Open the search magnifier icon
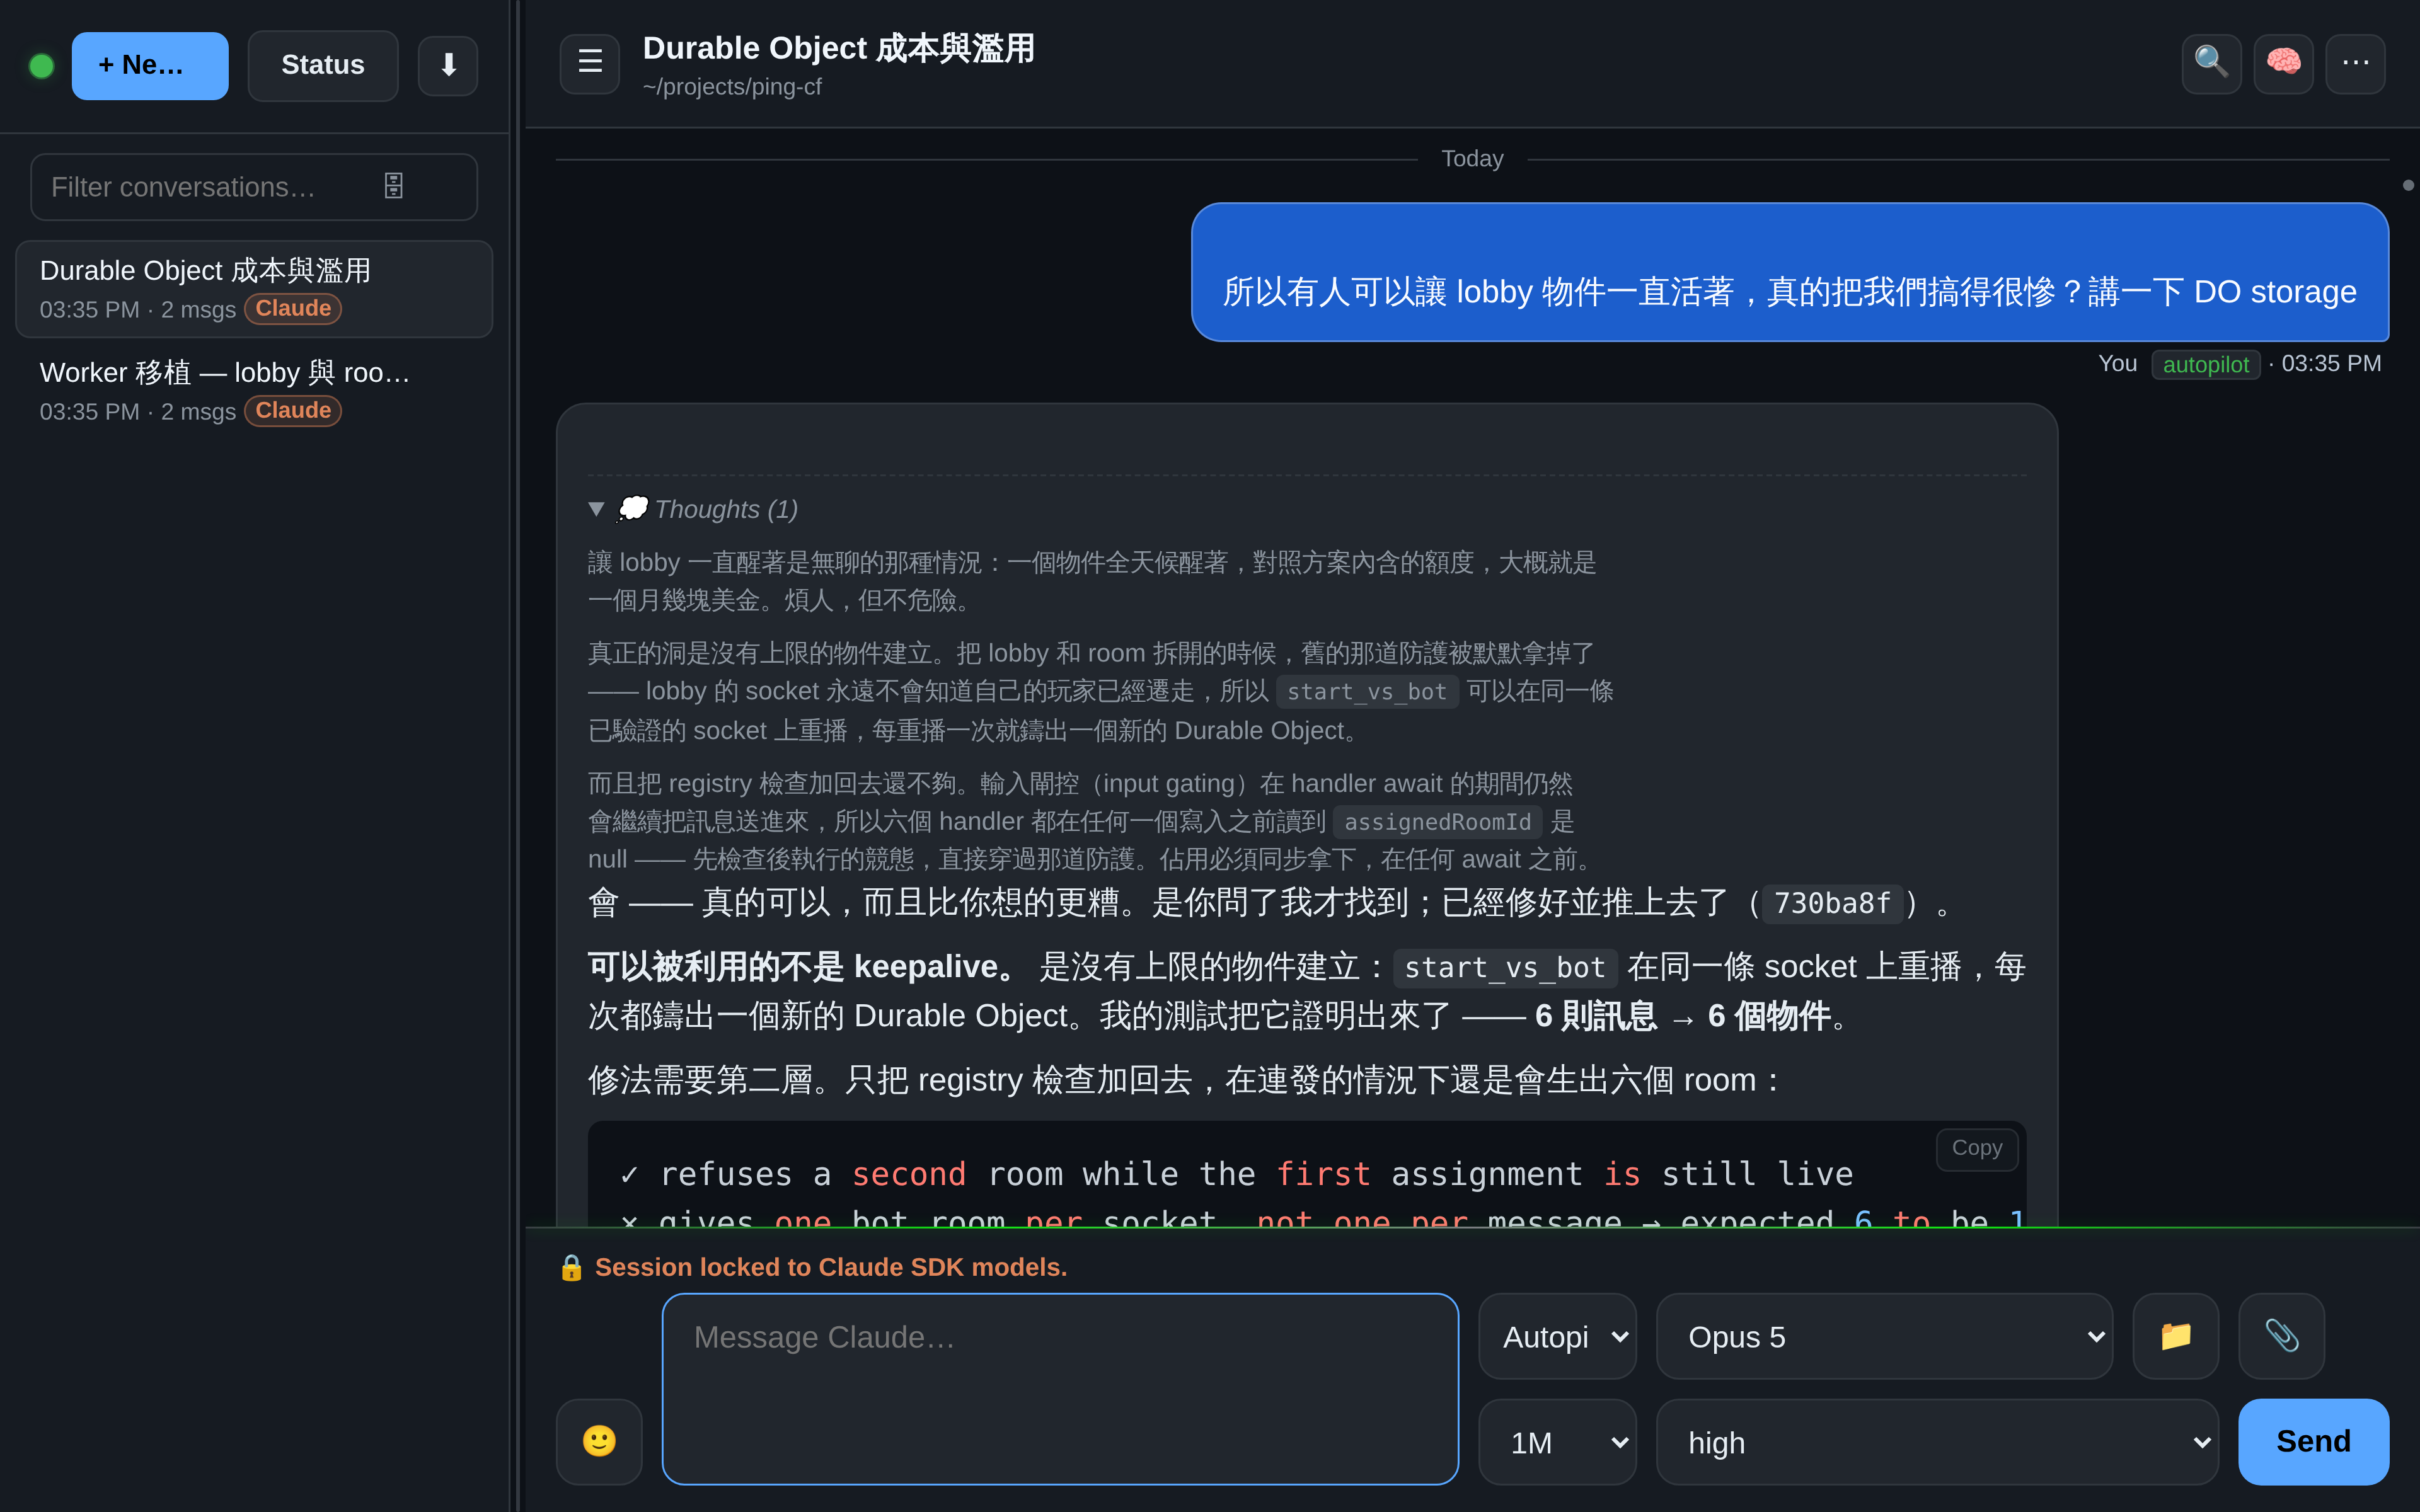This screenshot has width=2420, height=1512. coord(2211,63)
